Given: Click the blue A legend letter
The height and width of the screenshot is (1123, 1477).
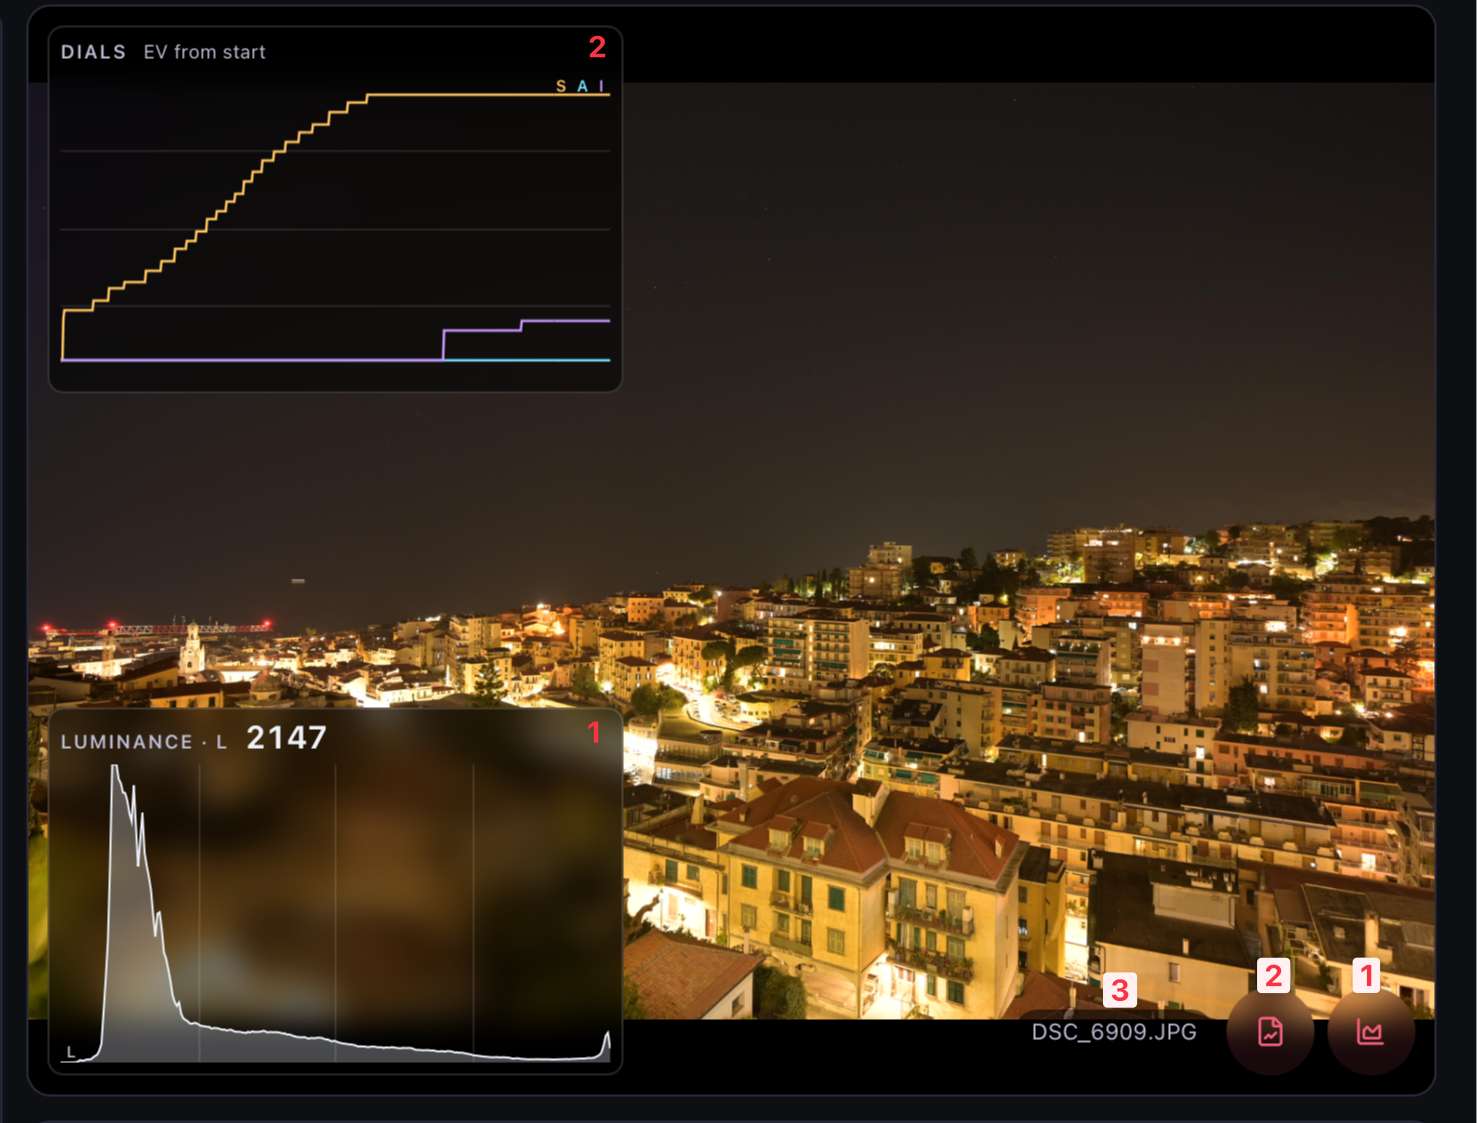Looking at the screenshot, I should (582, 87).
